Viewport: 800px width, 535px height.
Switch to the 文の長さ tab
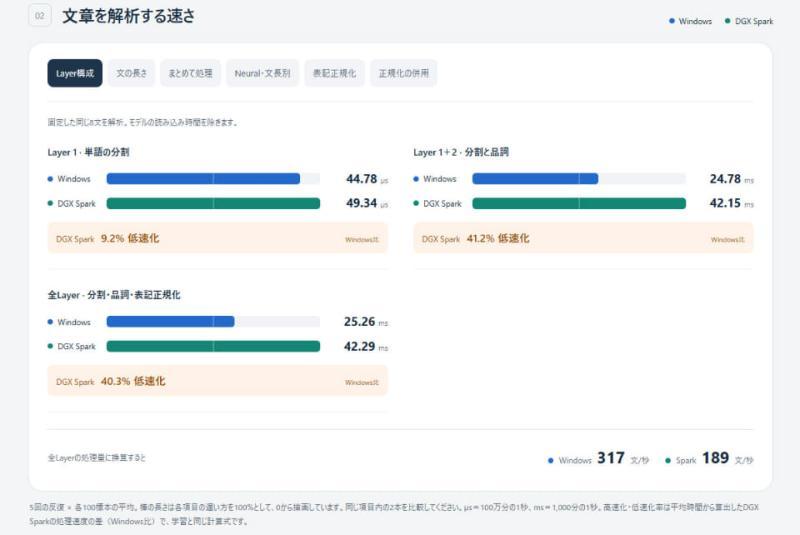131,73
